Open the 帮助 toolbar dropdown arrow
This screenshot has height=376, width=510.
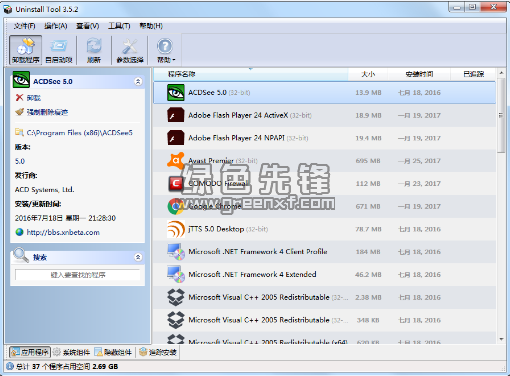click(174, 60)
